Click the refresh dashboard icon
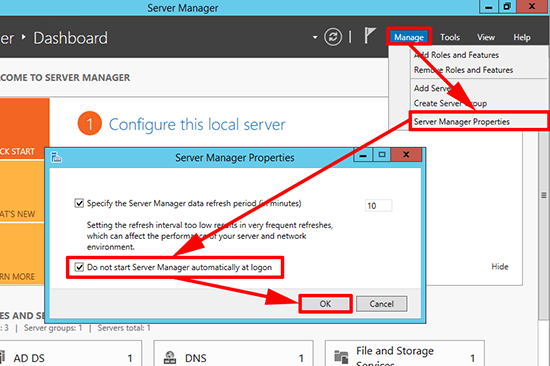 coord(333,37)
